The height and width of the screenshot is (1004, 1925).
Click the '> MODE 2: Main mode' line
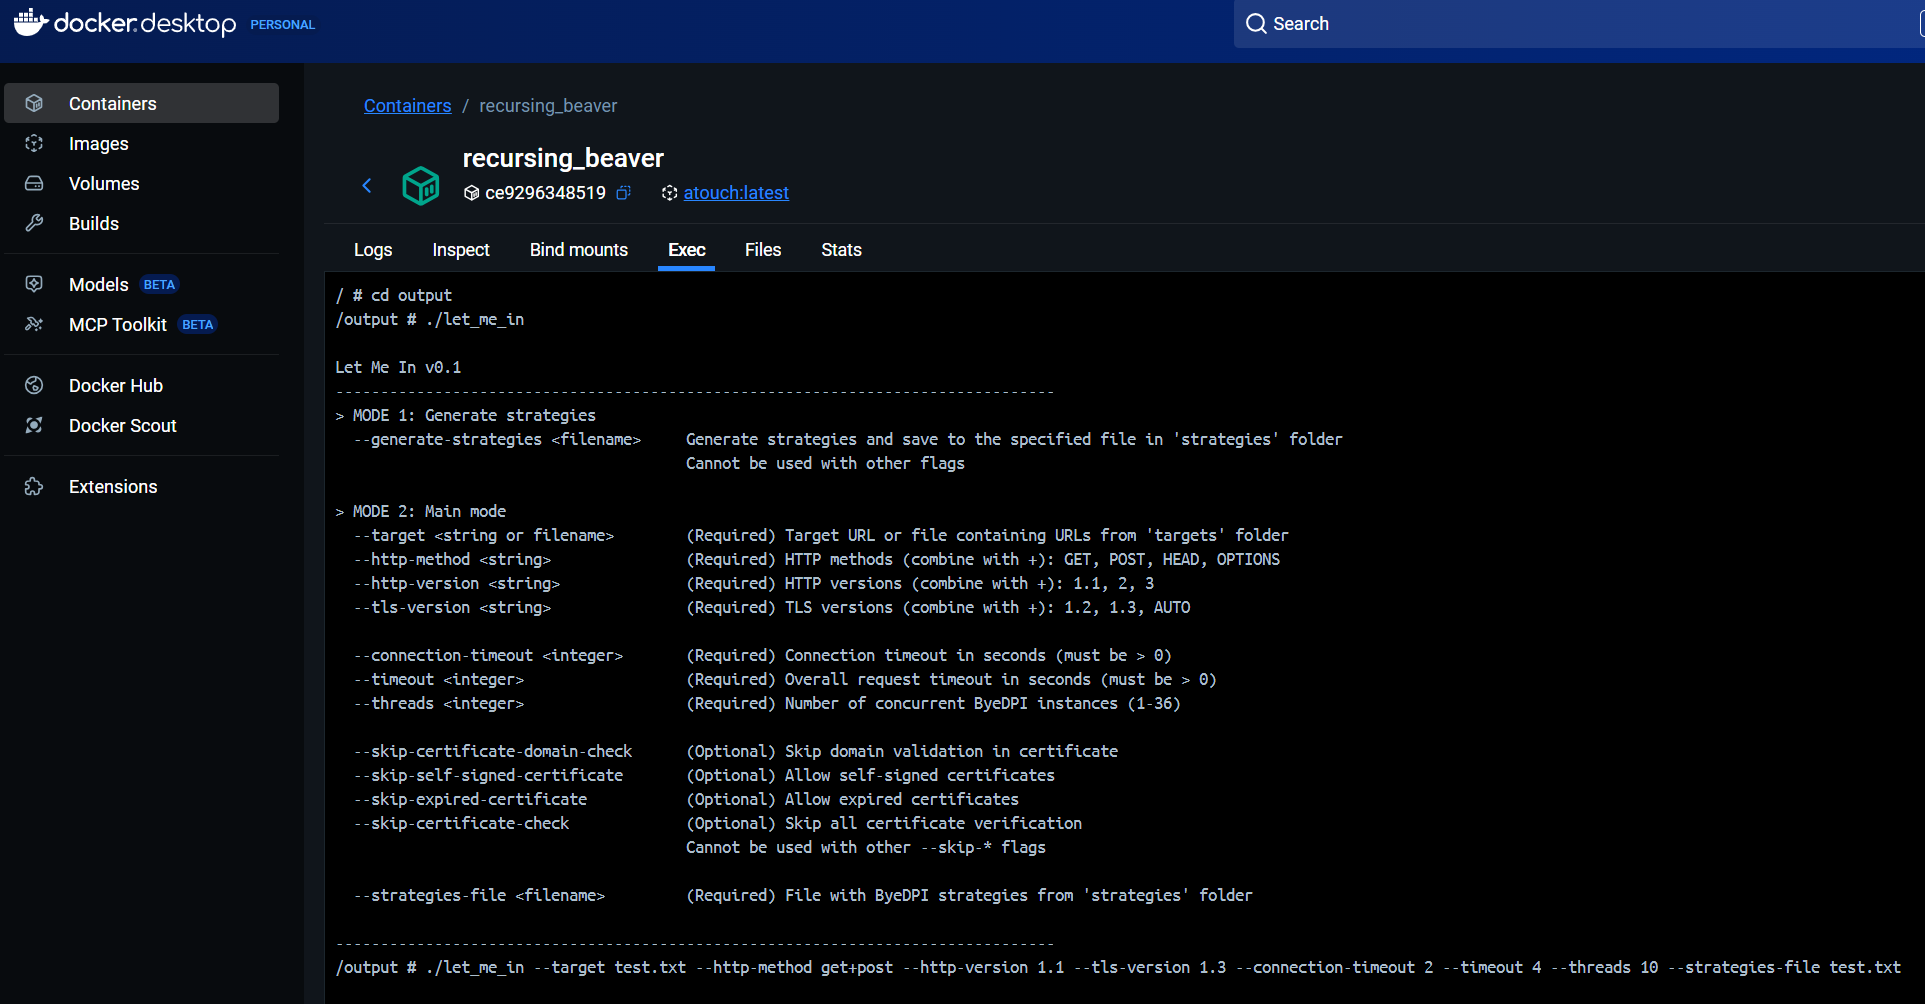point(420,511)
